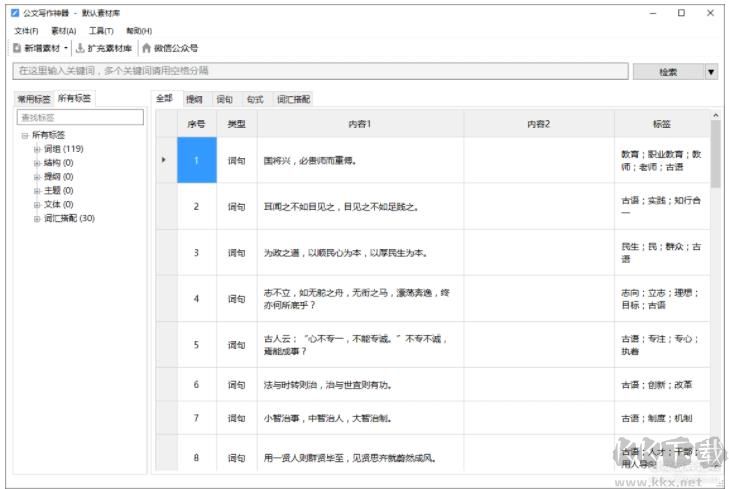Click the text 小智治事，中智治人，大智治制。
This screenshot has height=489, width=729.
[328, 418]
